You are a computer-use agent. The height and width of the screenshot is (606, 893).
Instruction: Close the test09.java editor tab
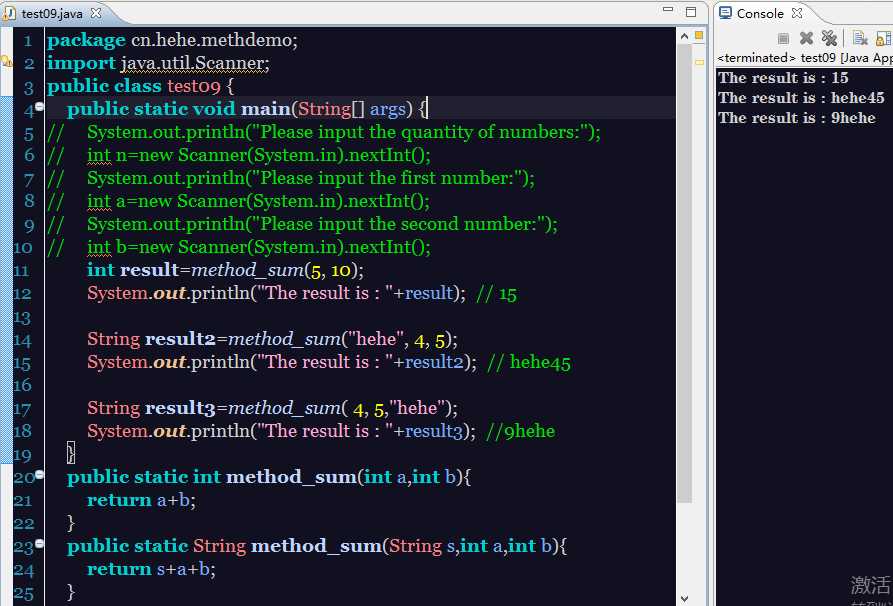96,13
